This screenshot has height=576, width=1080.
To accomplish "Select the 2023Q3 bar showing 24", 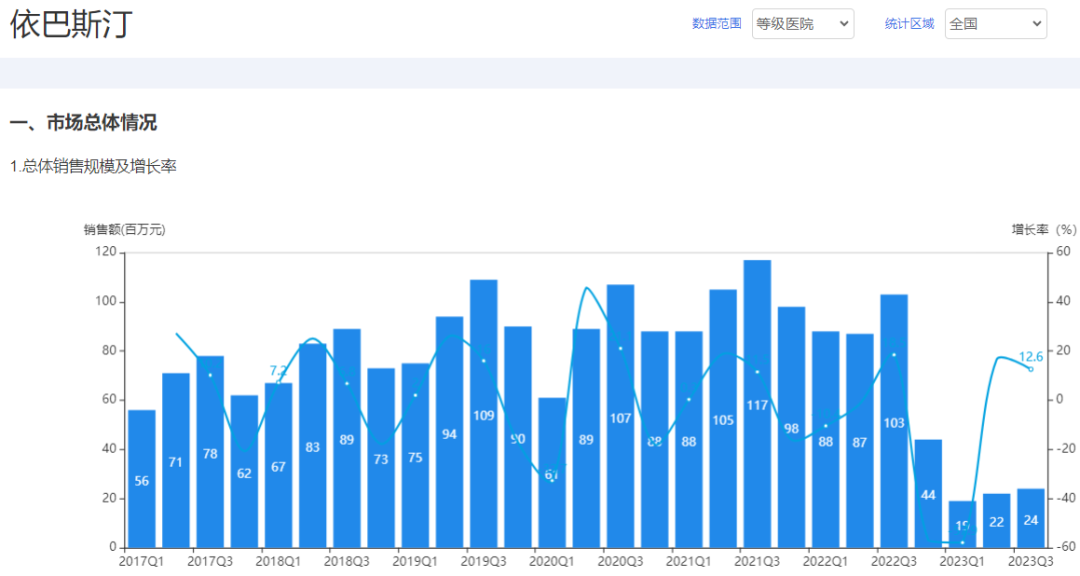I will (x=1031, y=518).
